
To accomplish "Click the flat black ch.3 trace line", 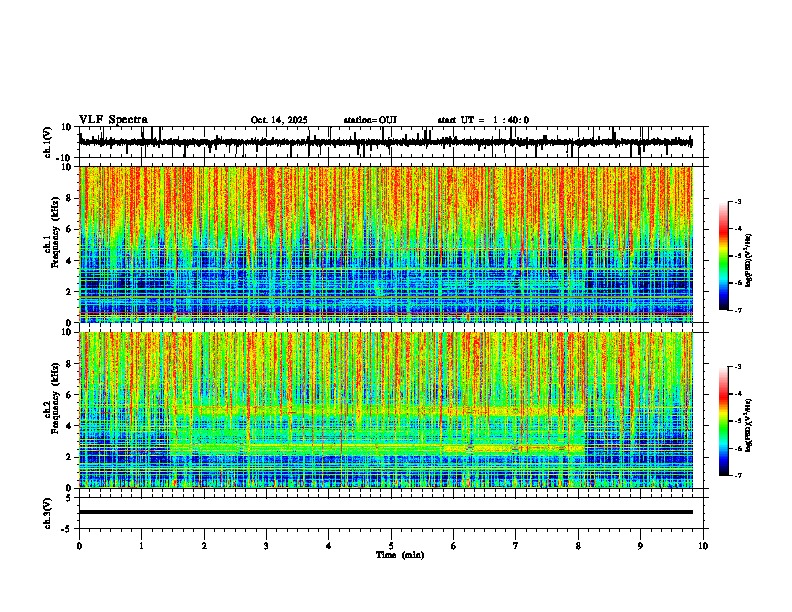I will (385, 512).
